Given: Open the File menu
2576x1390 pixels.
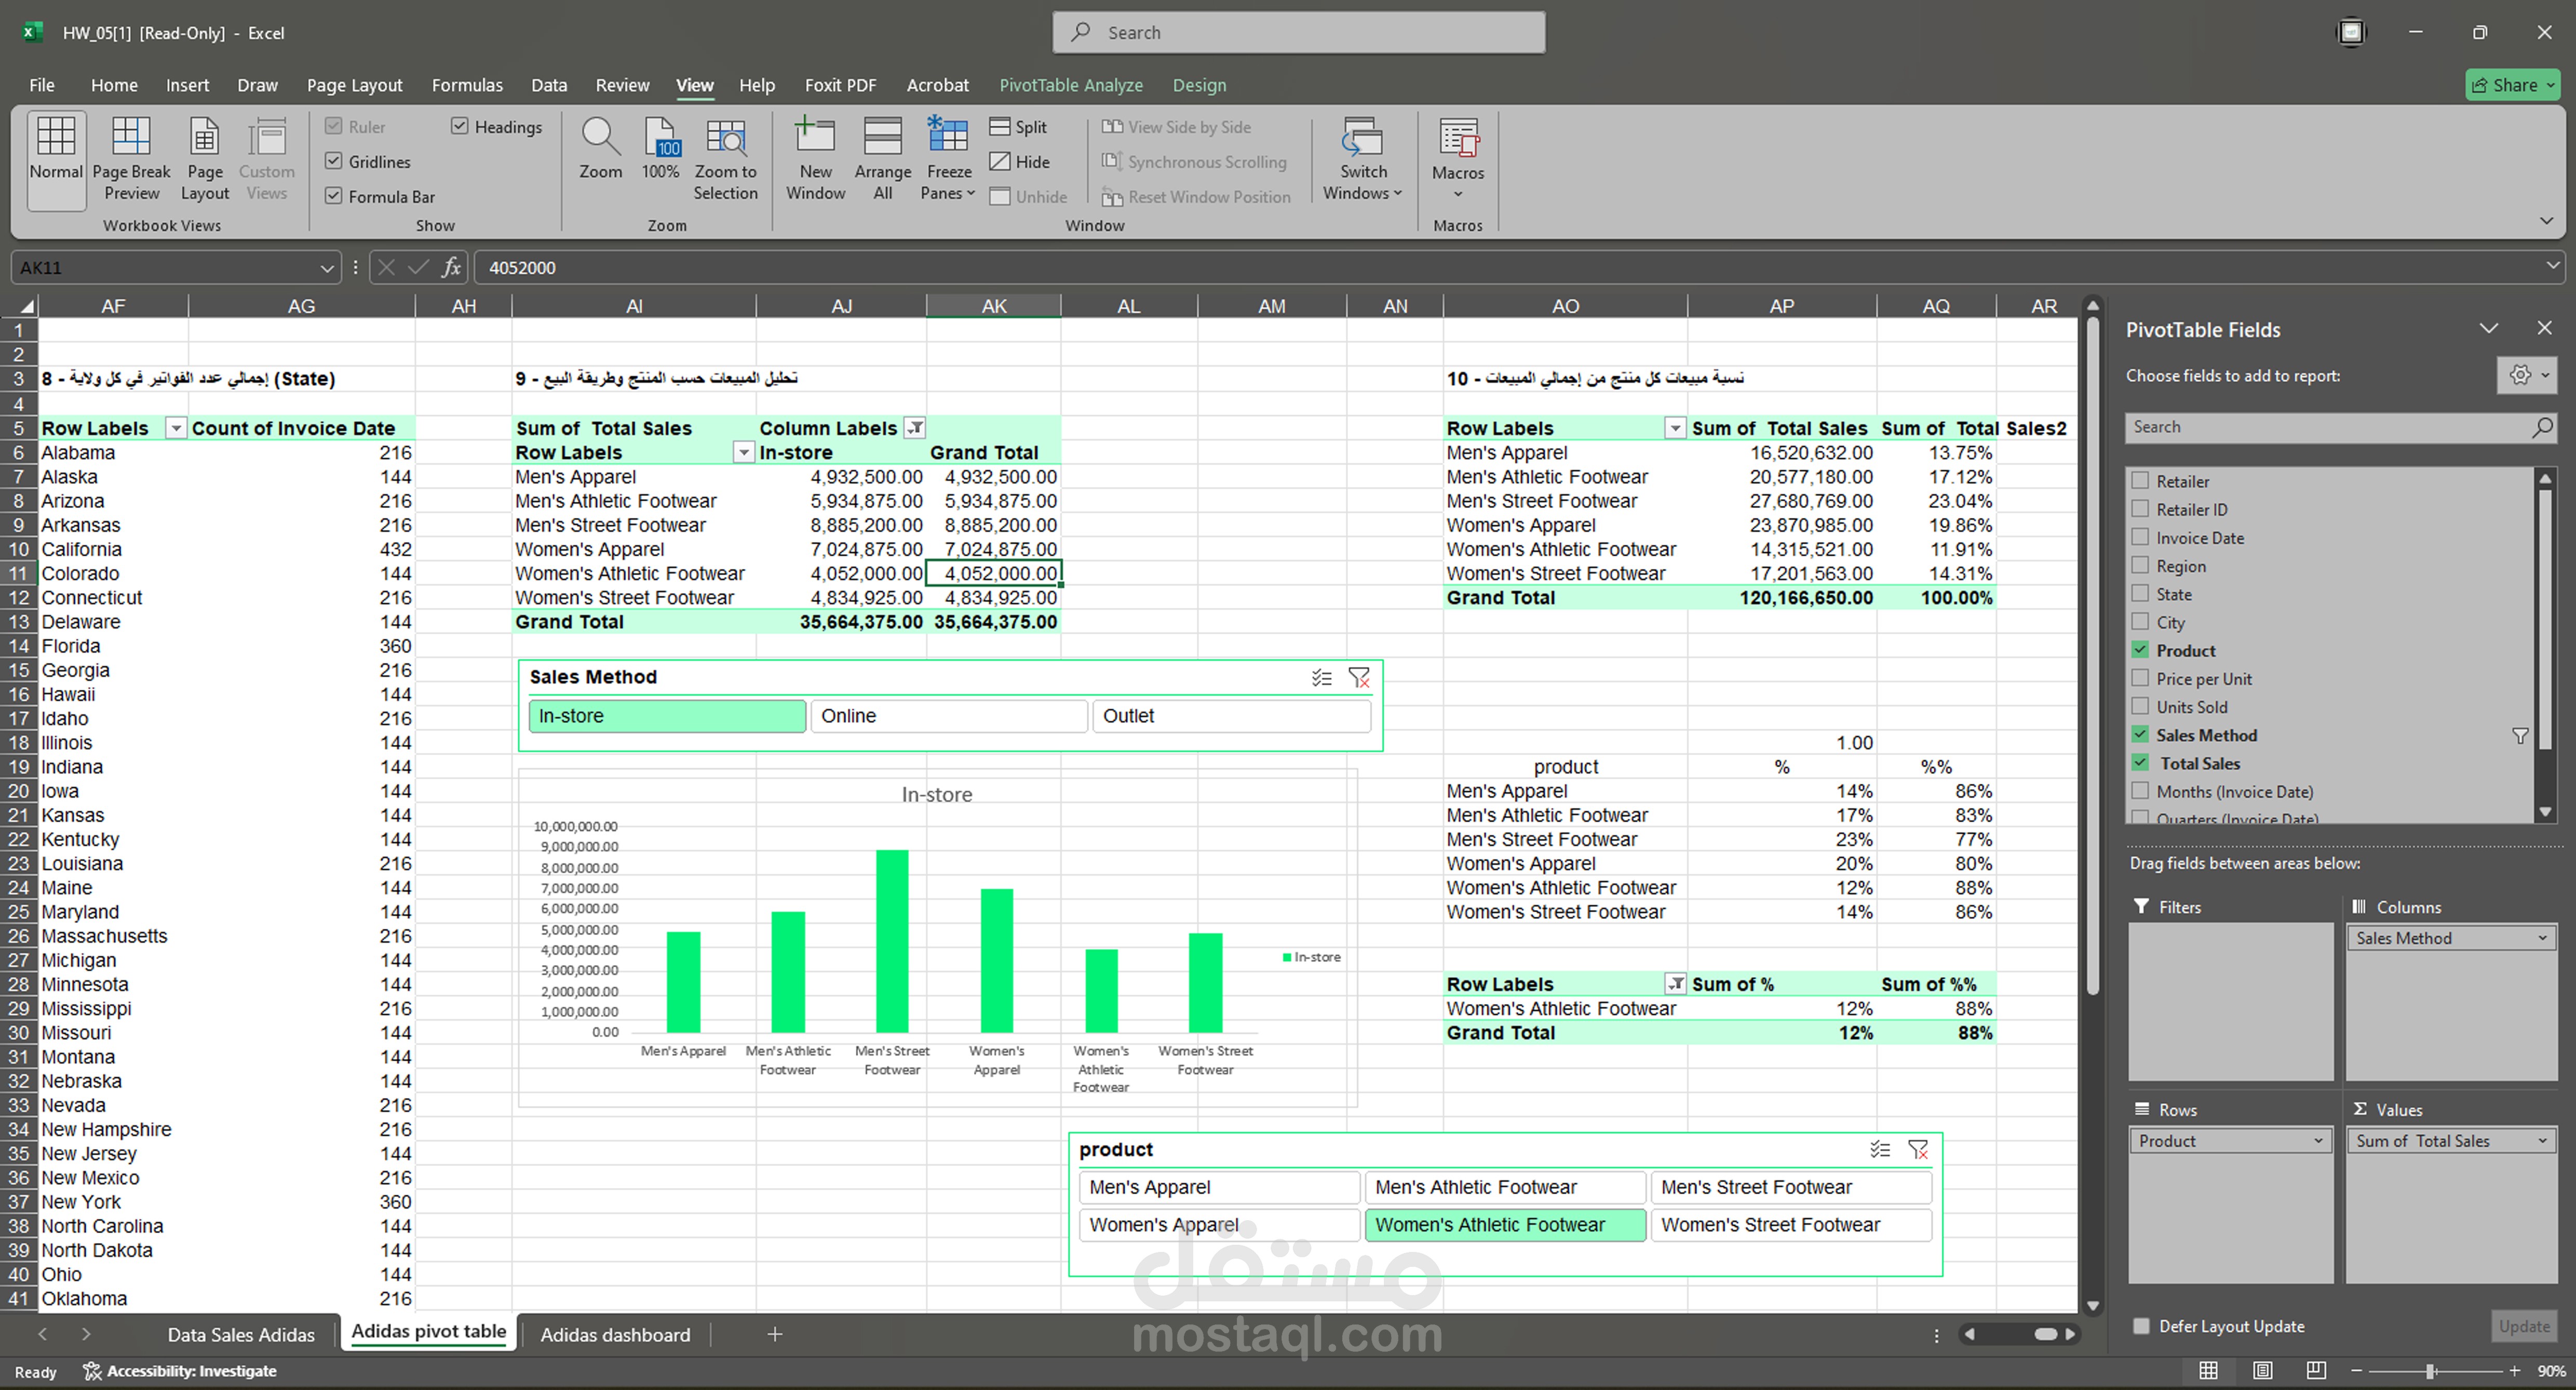Looking at the screenshot, I should (x=42, y=85).
